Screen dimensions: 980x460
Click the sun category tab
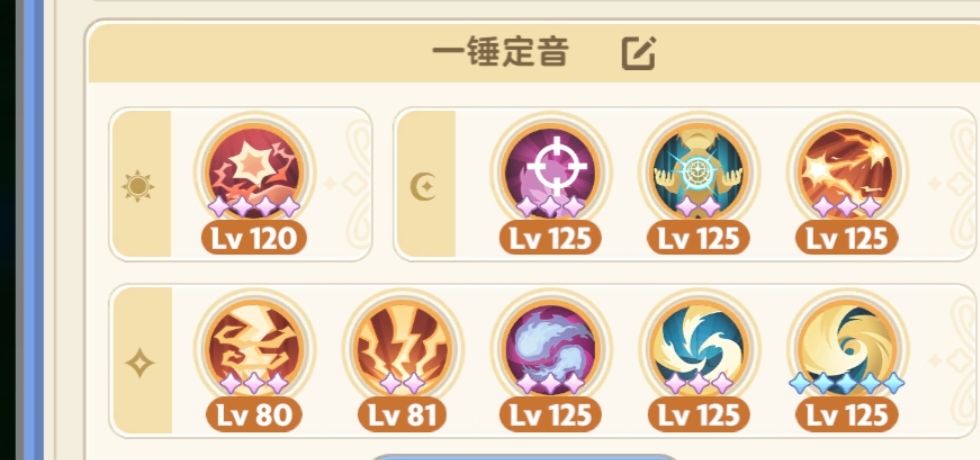click(139, 185)
